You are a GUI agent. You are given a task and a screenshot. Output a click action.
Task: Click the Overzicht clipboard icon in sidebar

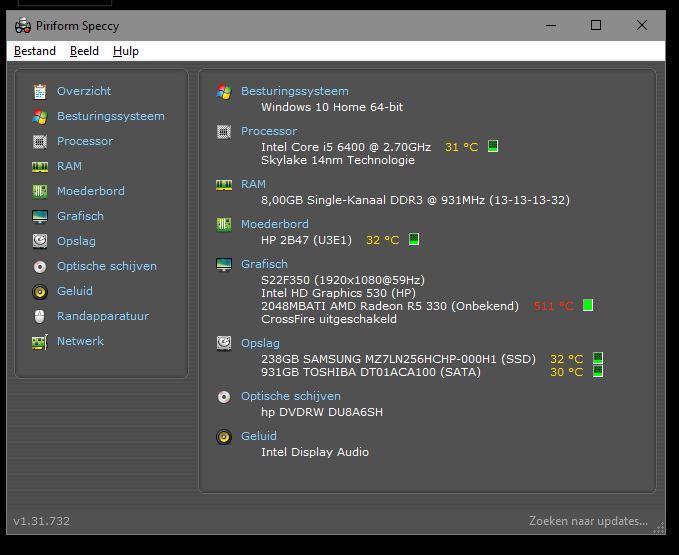tap(40, 91)
